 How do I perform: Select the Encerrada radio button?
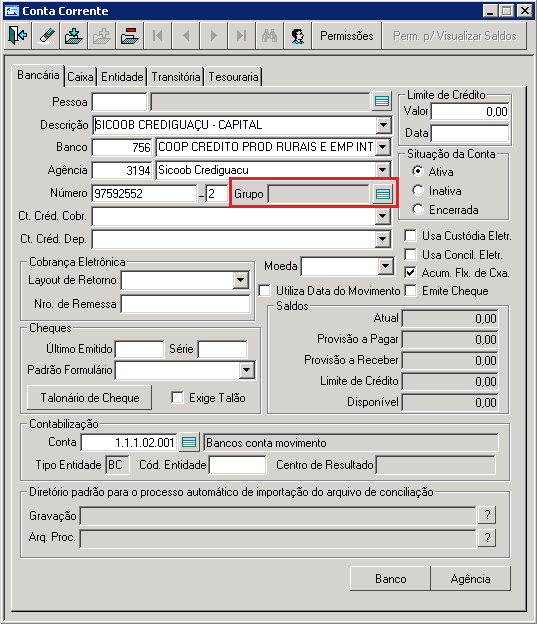418,209
